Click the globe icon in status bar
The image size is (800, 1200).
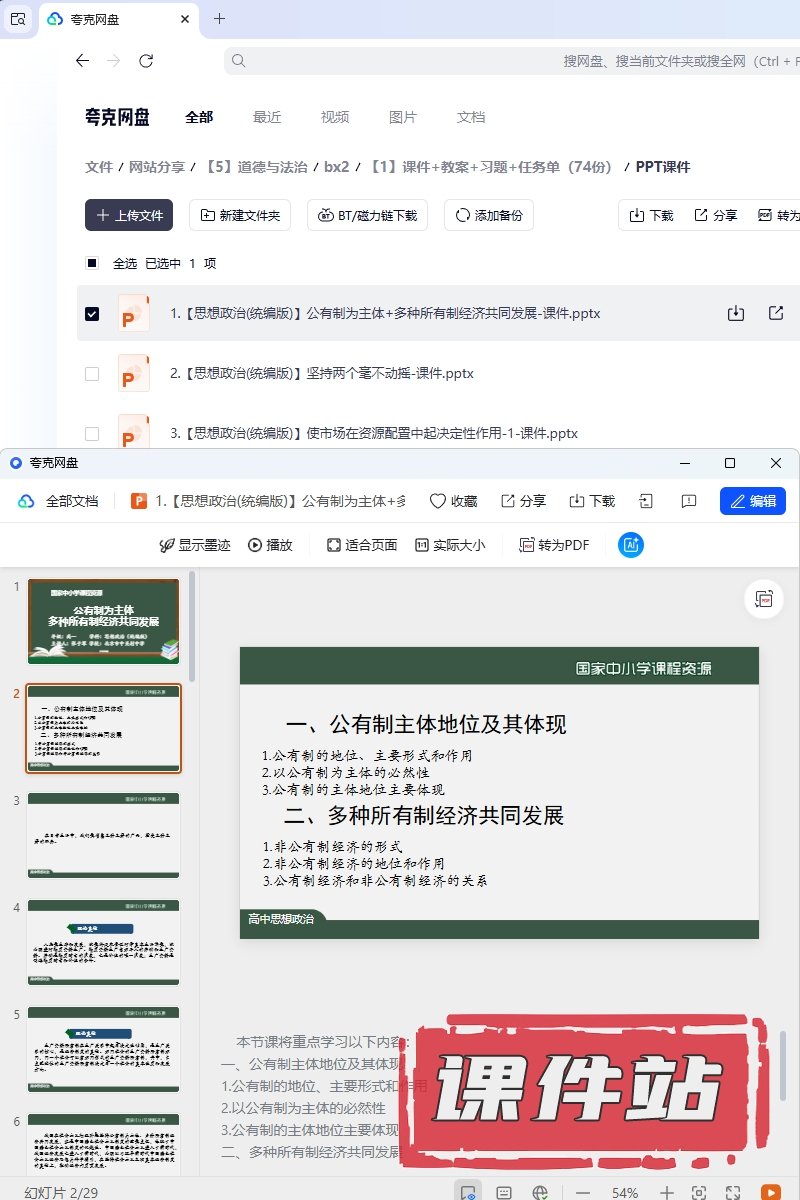540,1192
